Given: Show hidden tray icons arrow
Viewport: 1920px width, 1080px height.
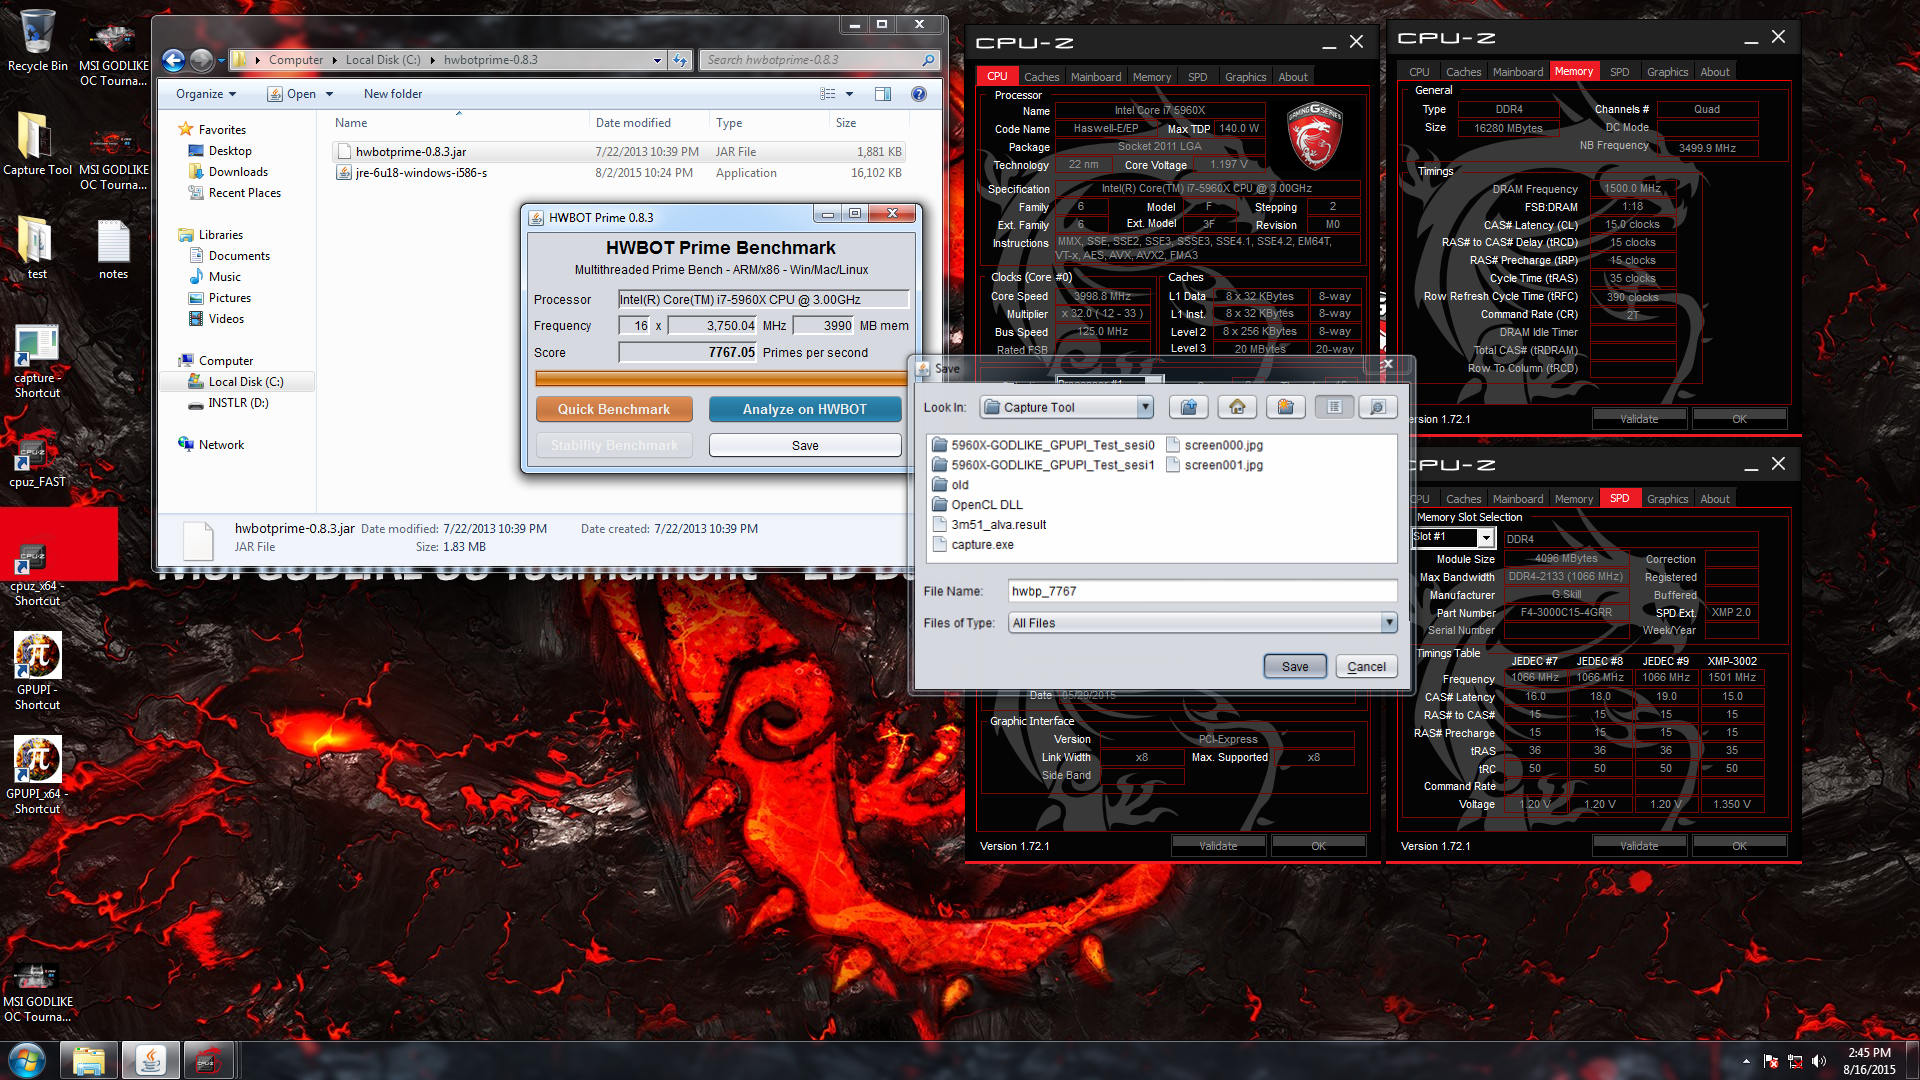Looking at the screenshot, I should (x=1746, y=1061).
